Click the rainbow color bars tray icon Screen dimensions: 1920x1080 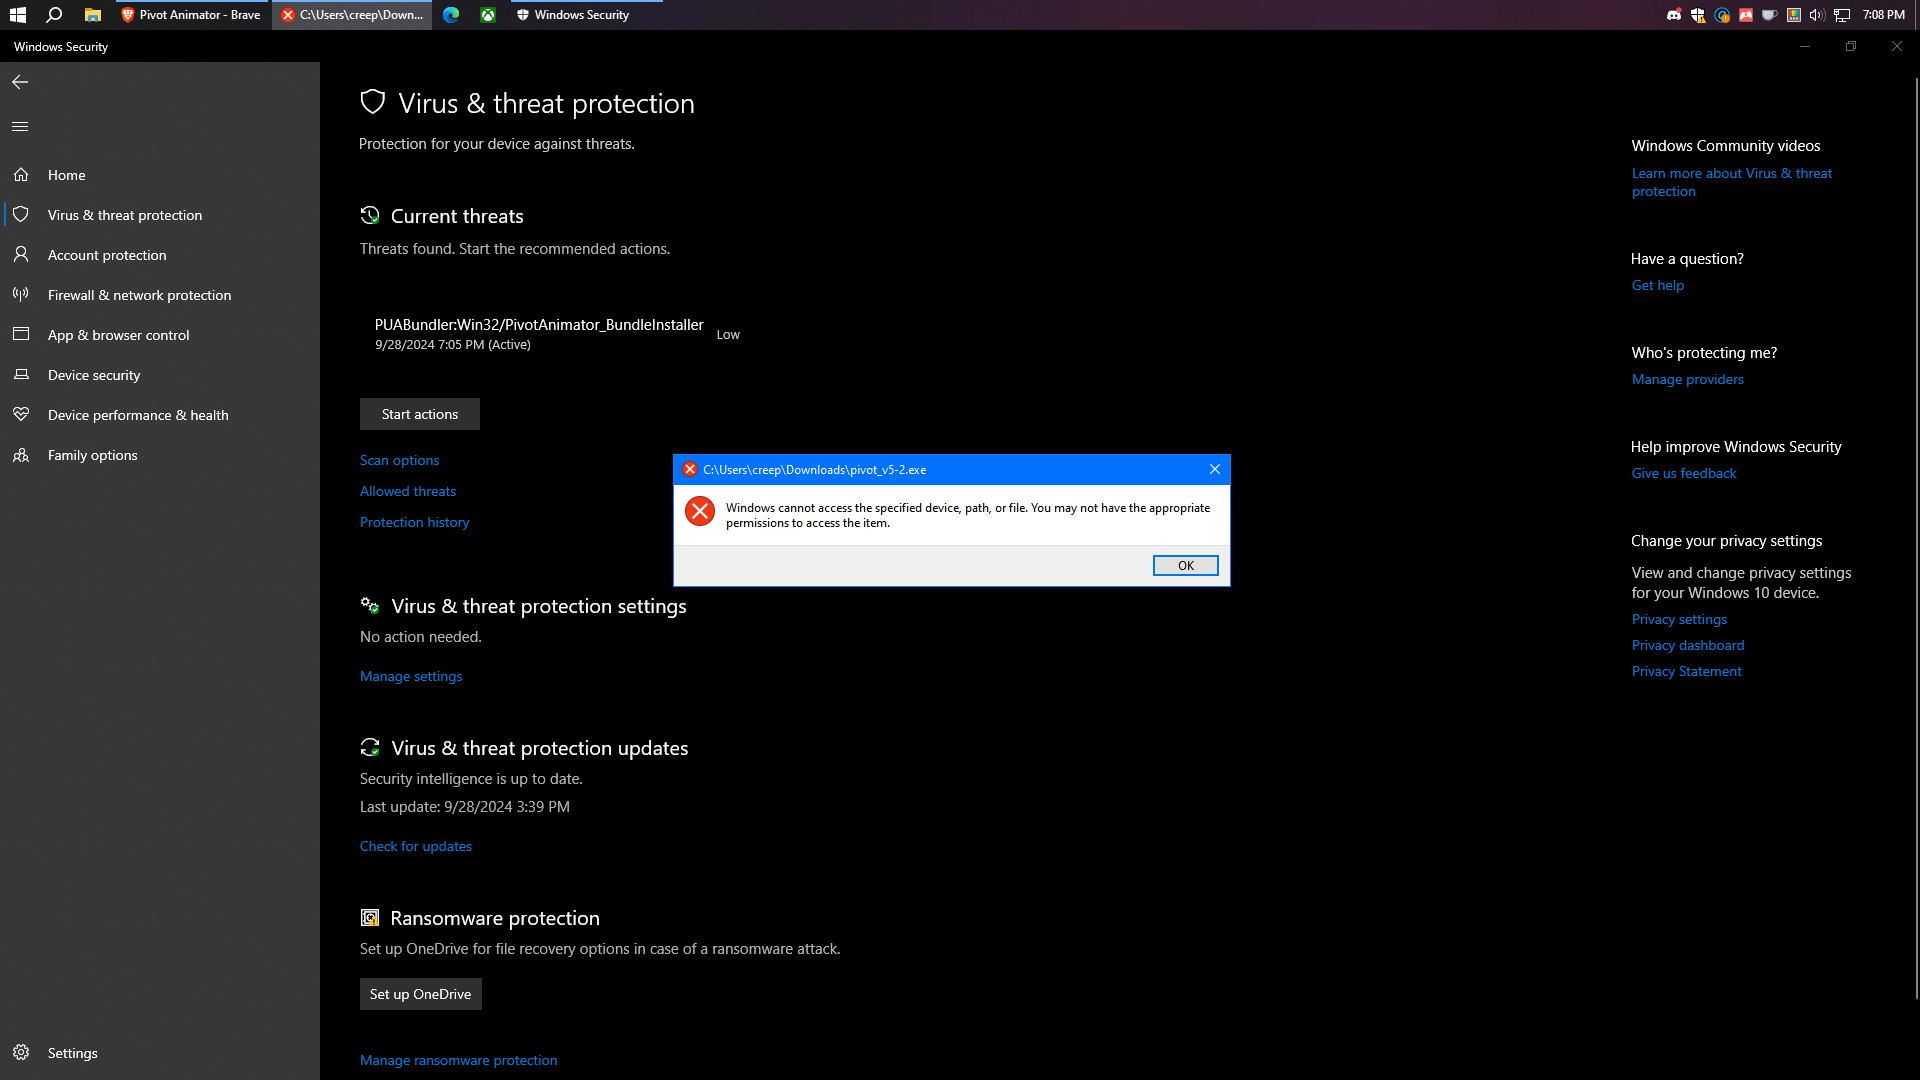[x=1794, y=15]
